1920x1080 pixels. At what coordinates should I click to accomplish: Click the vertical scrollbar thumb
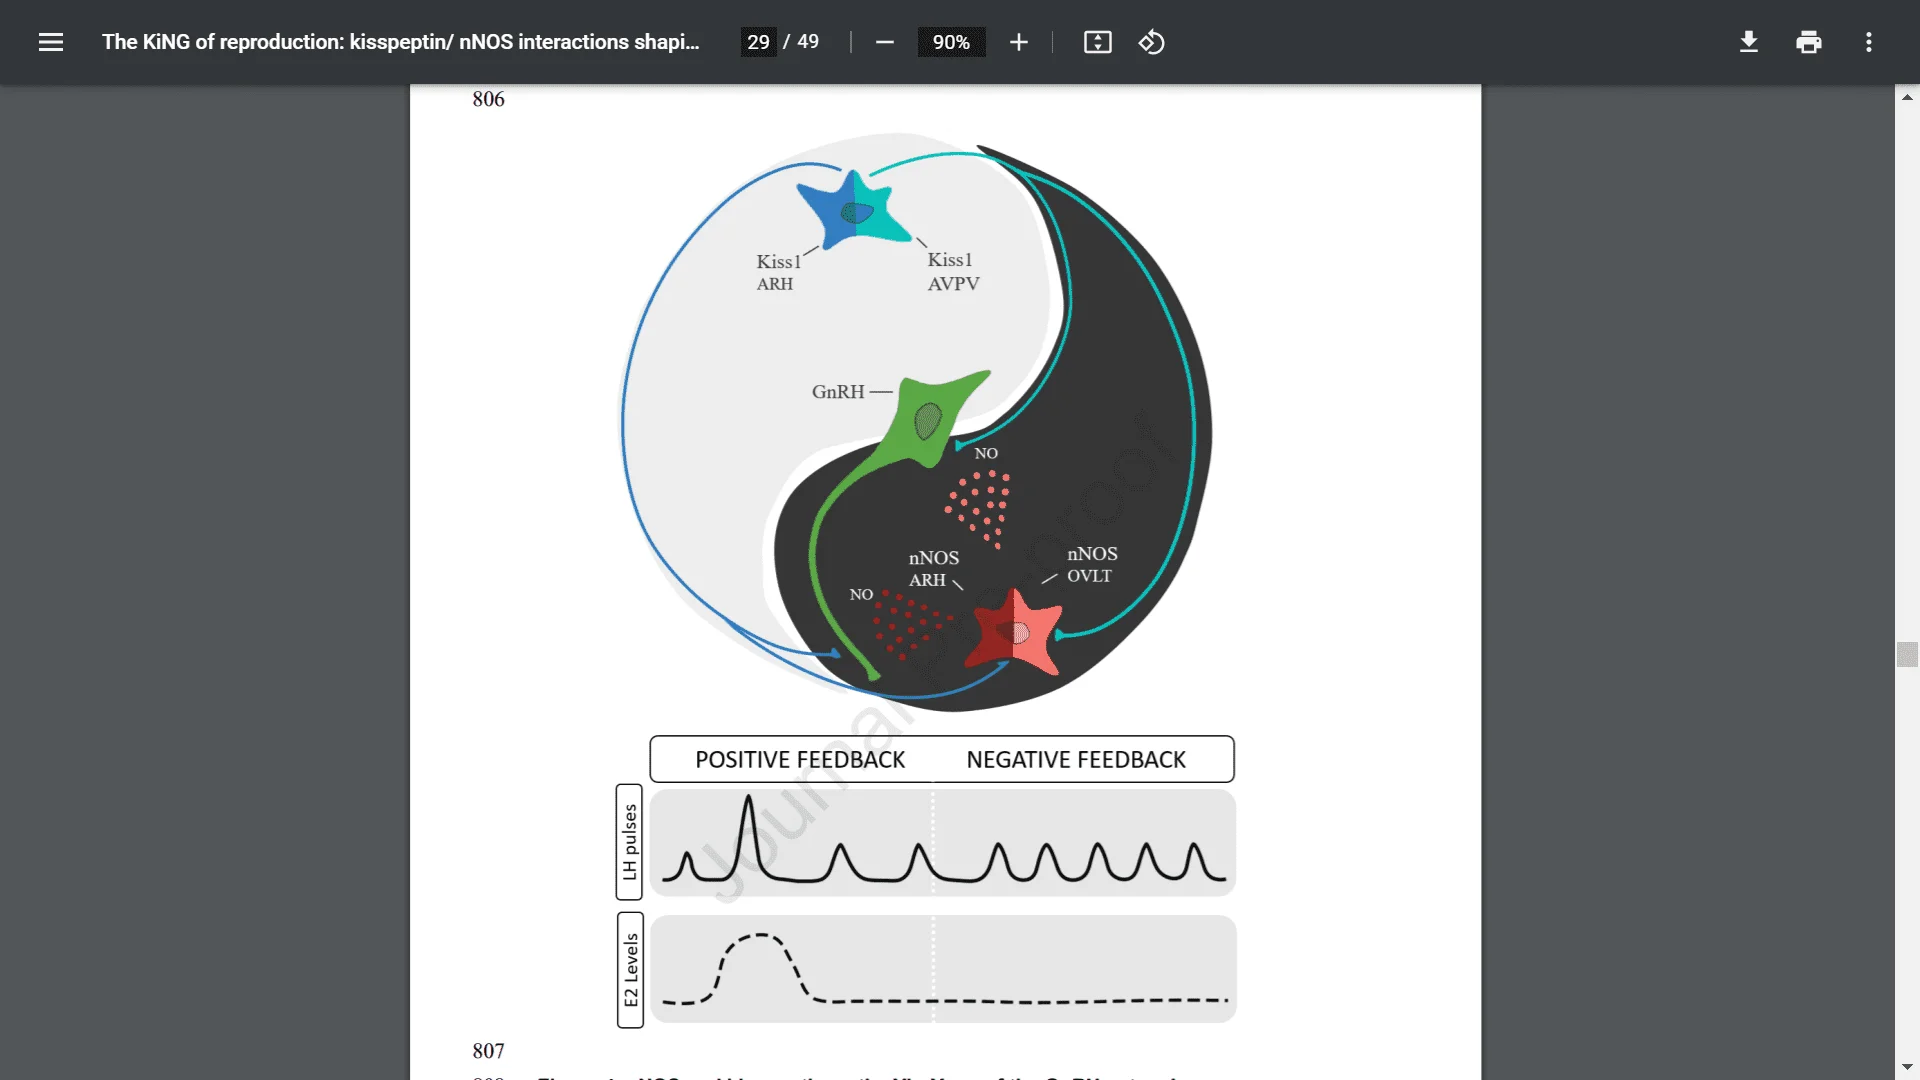pyautogui.click(x=1907, y=654)
